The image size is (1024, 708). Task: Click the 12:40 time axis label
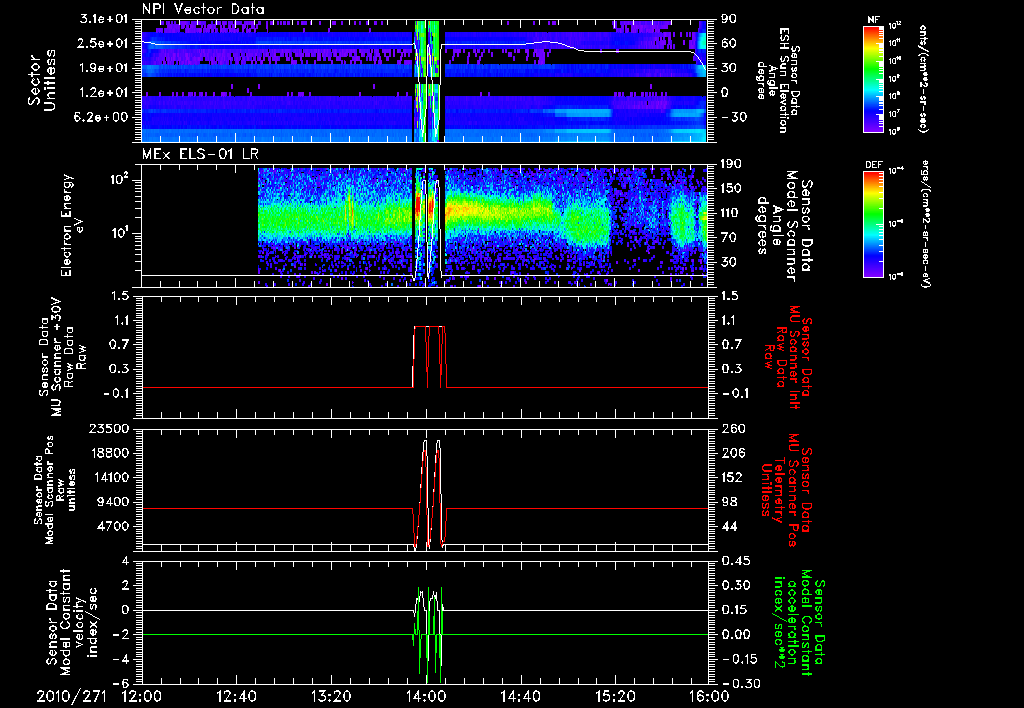tap(236, 696)
